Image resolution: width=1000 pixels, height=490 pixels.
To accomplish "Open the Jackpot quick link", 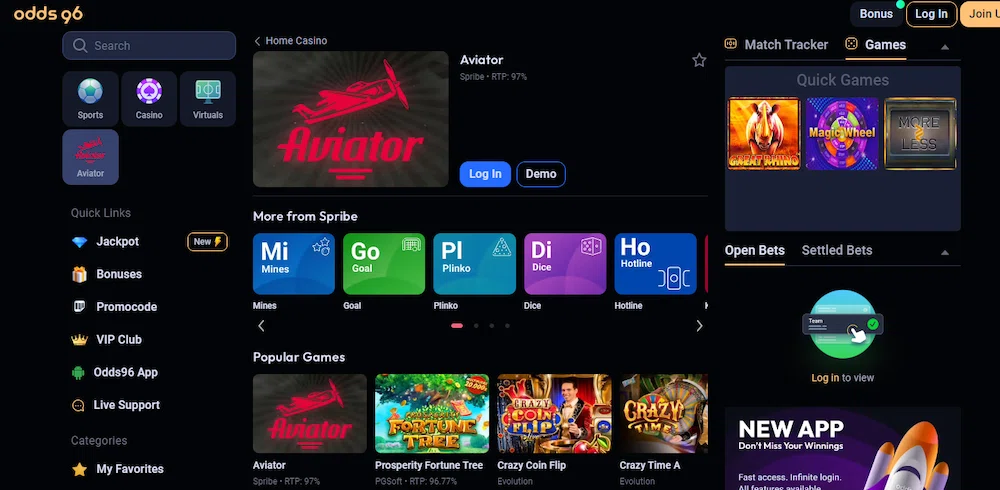I will point(117,242).
